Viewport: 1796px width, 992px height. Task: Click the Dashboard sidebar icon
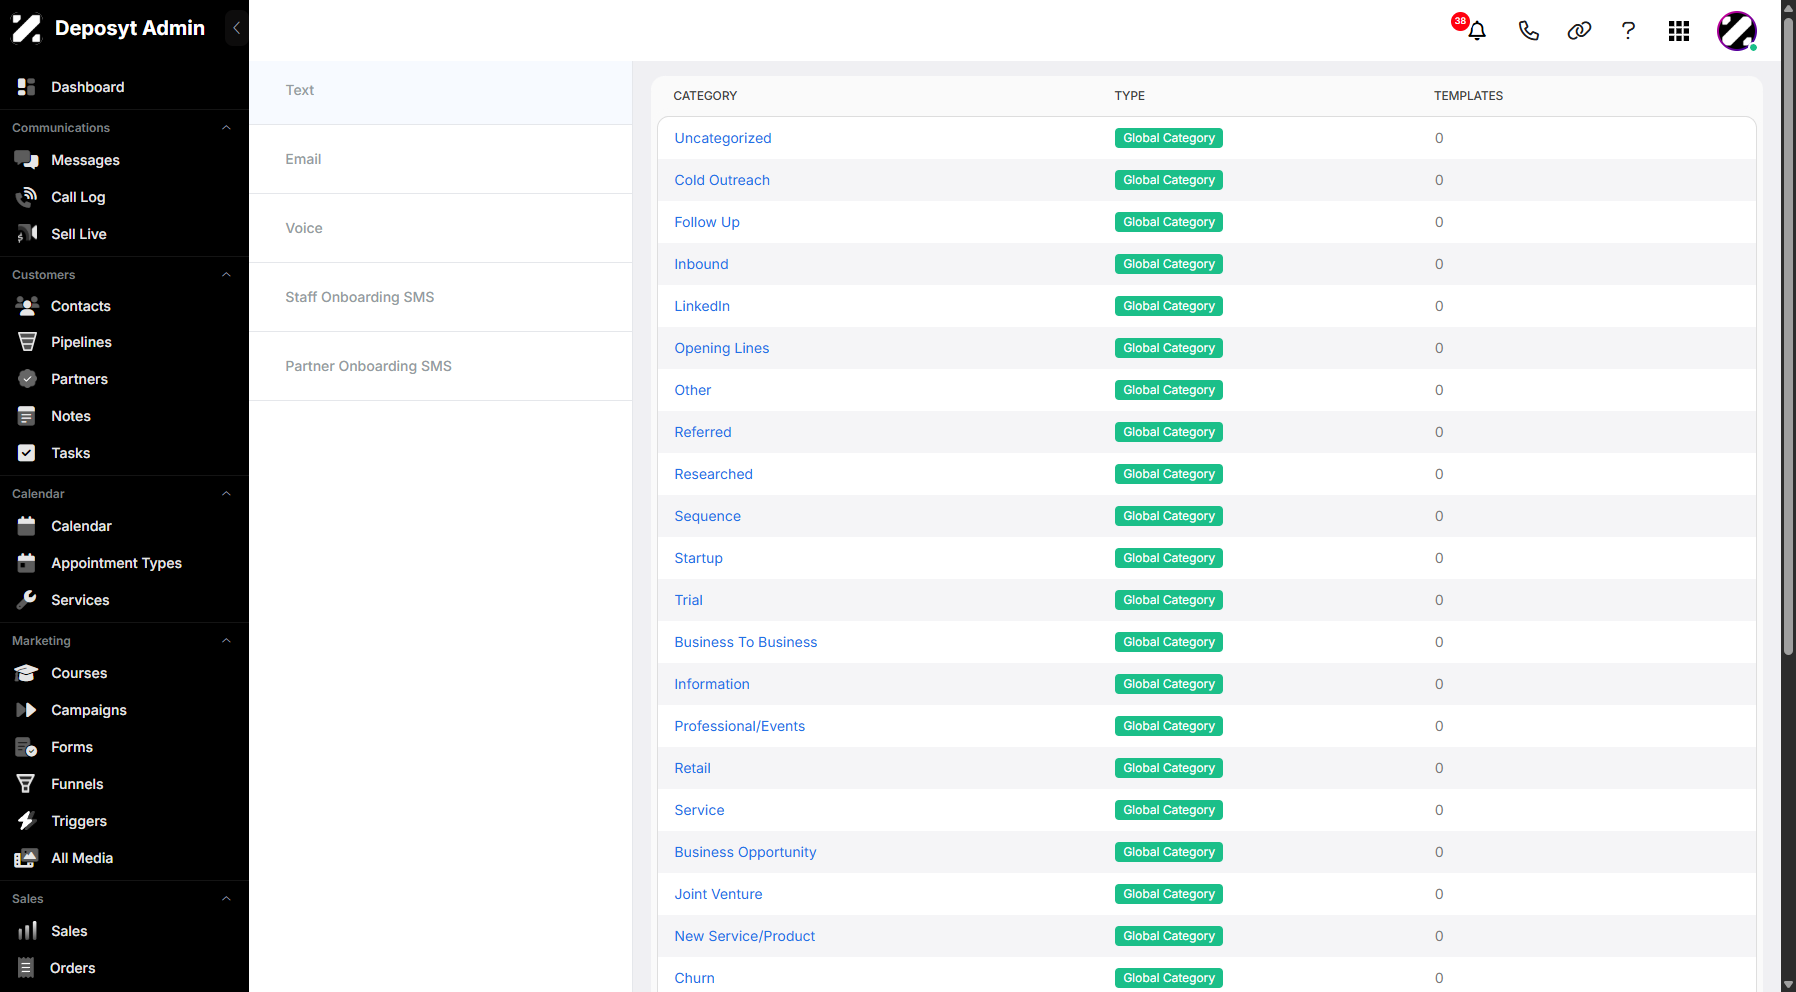(x=27, y=87)
